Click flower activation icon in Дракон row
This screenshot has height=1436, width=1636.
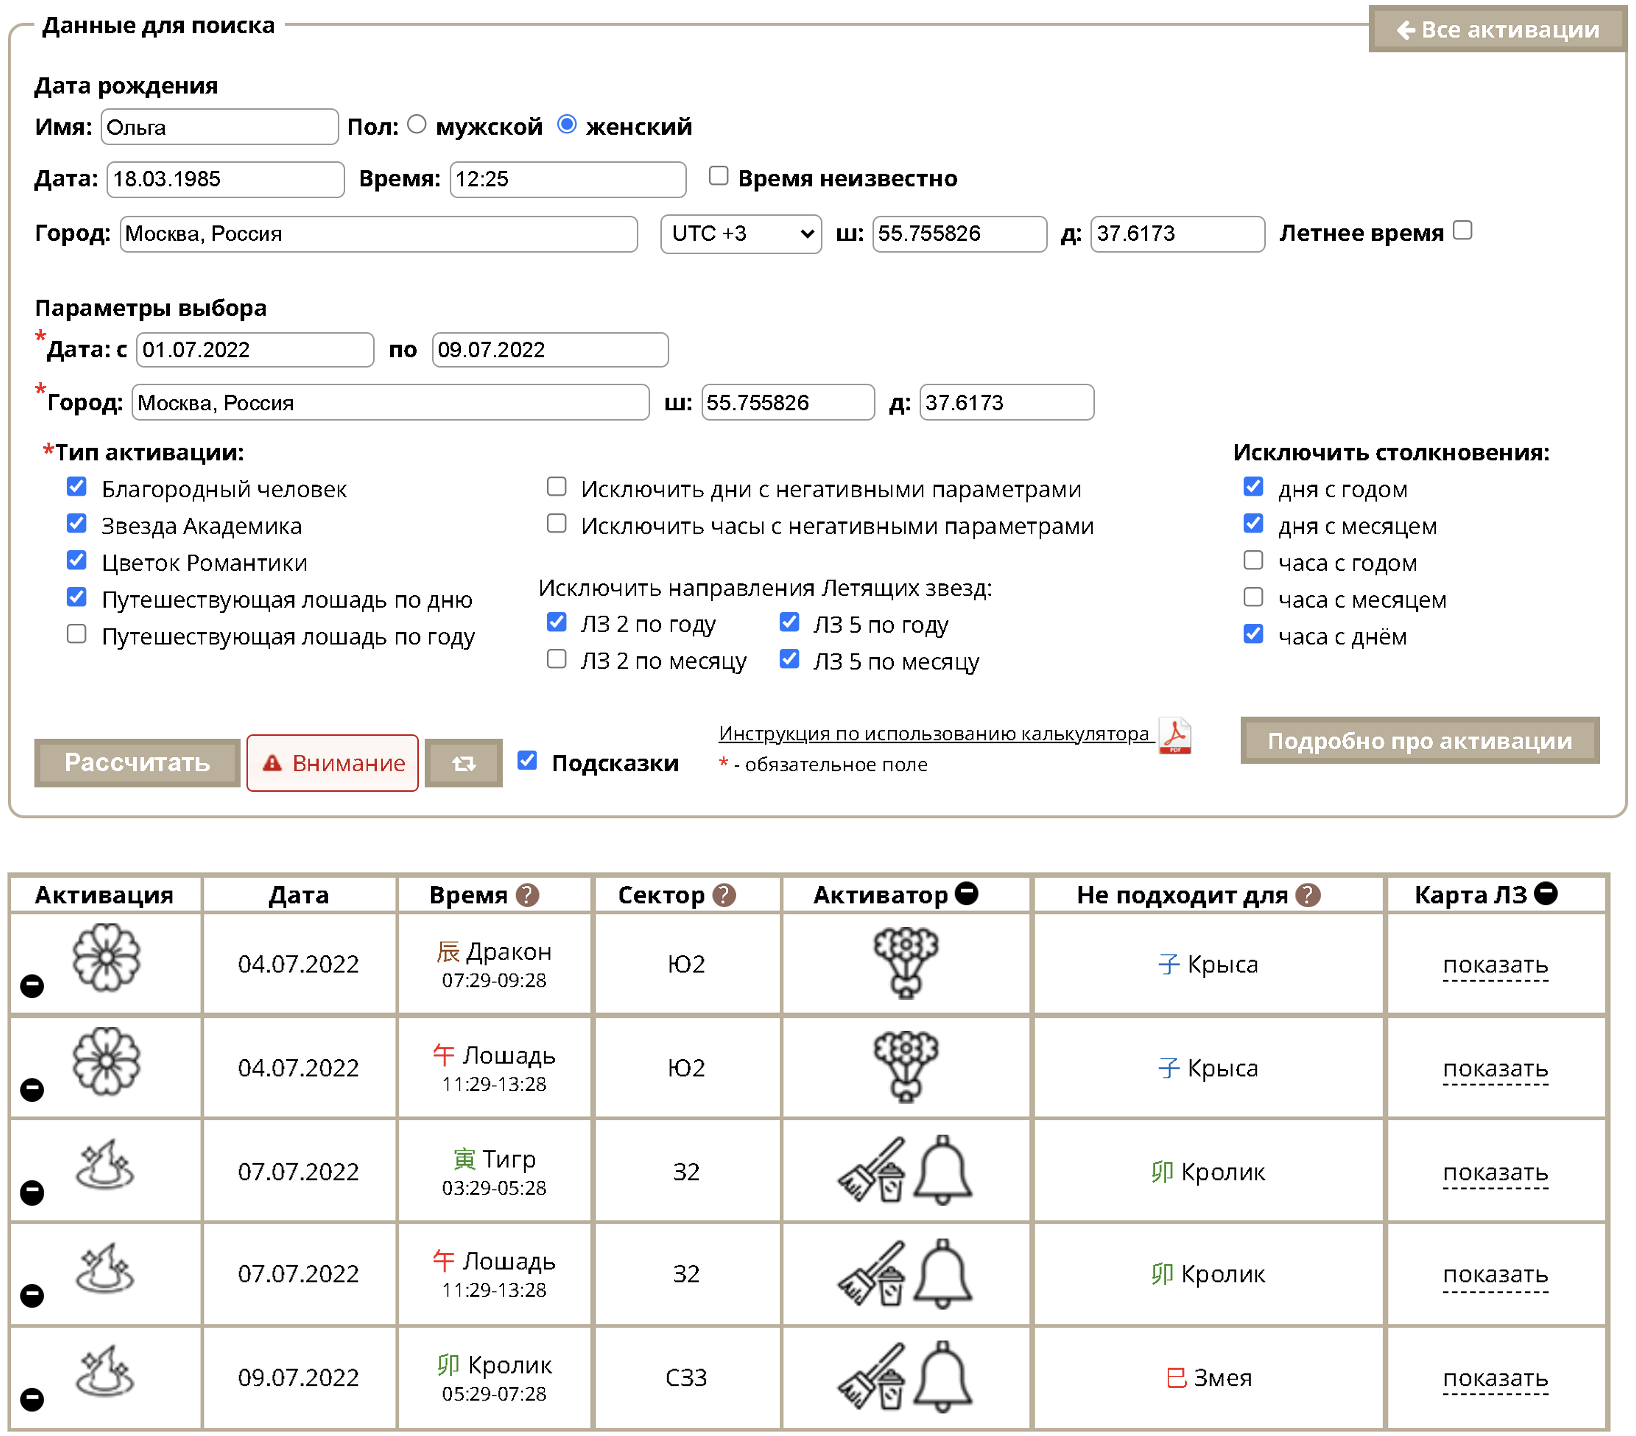tap(107, 957)
